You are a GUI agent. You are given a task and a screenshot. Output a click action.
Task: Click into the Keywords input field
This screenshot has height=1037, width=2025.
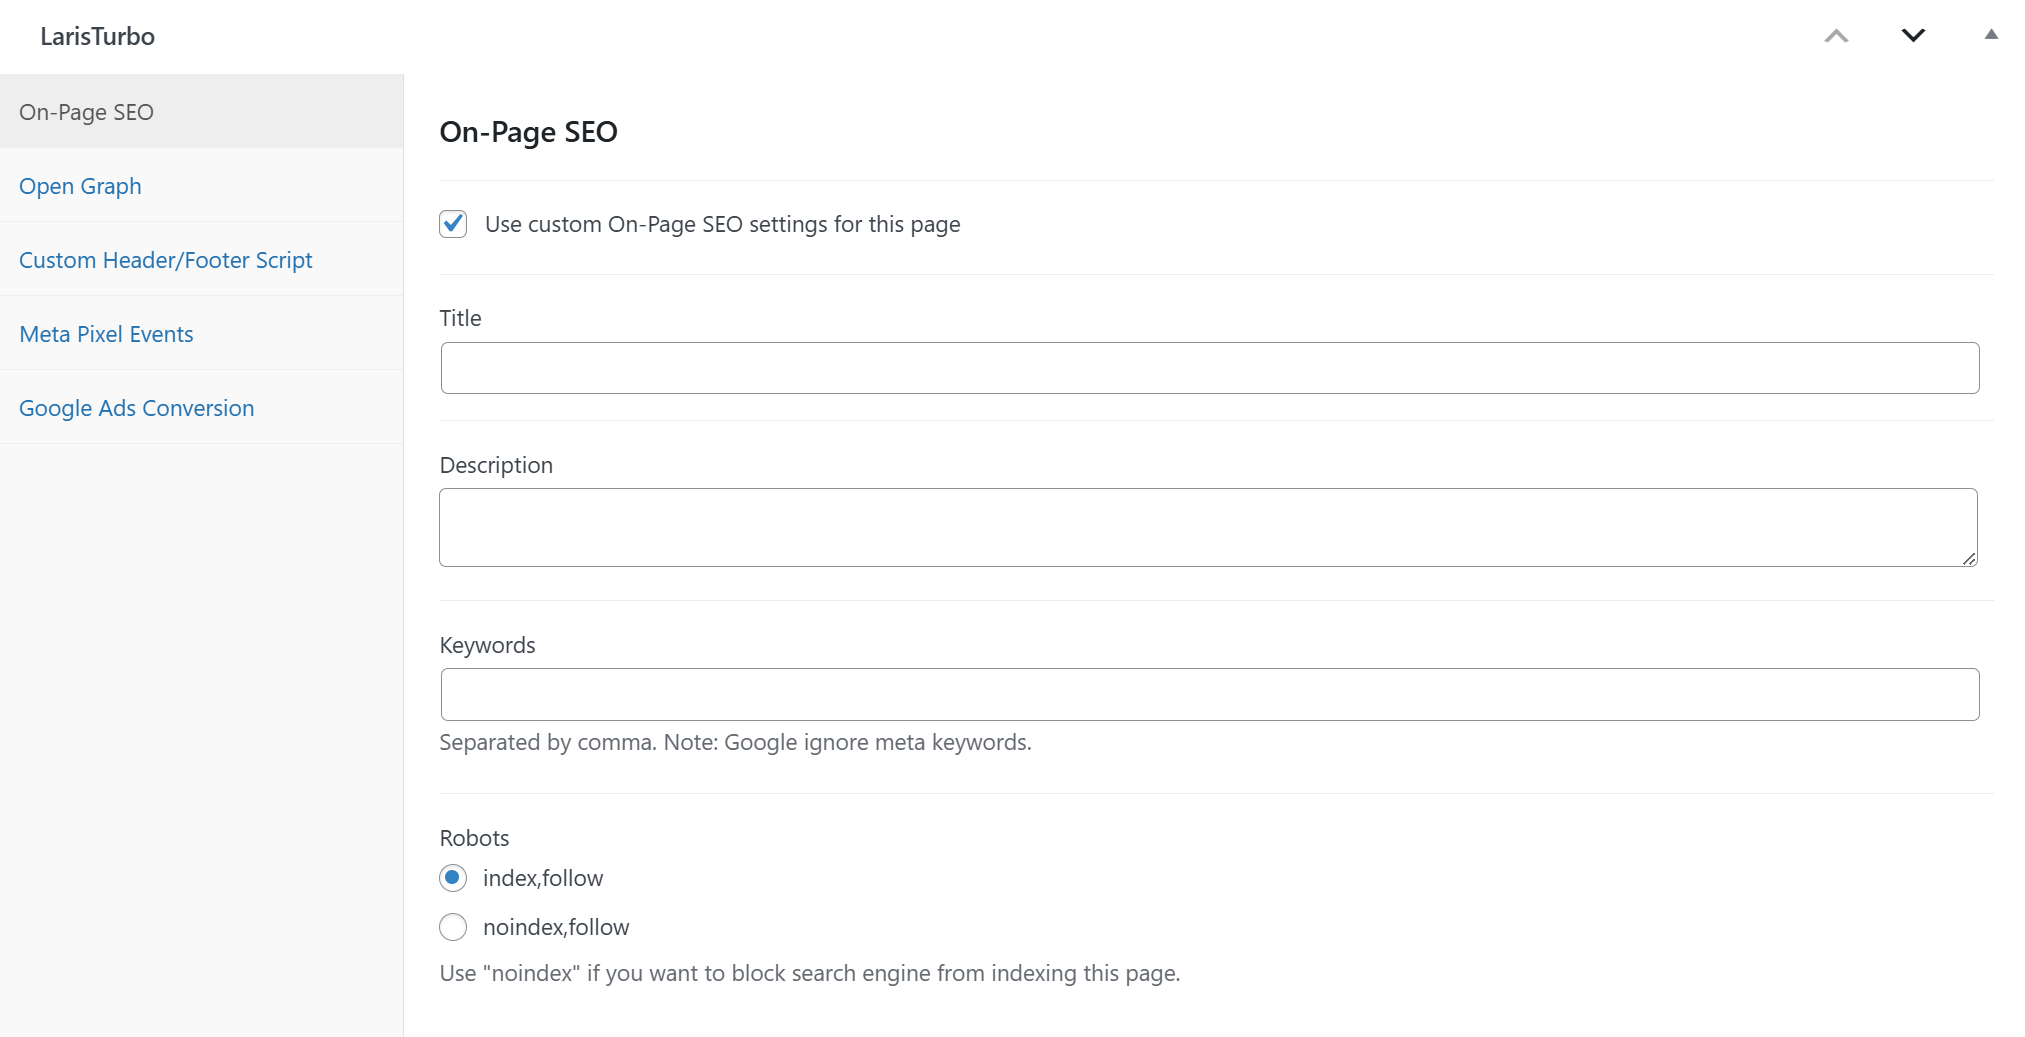[x=1209, y=694]
